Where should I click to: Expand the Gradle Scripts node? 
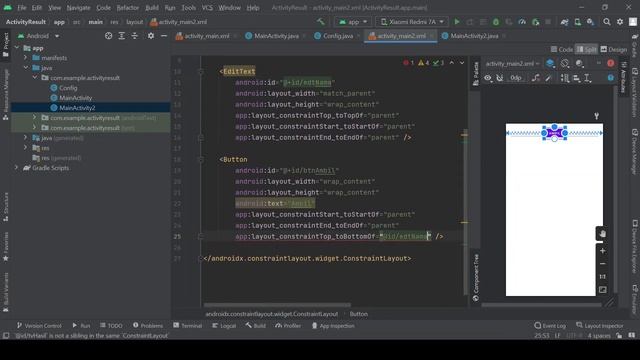coord(17,167)
